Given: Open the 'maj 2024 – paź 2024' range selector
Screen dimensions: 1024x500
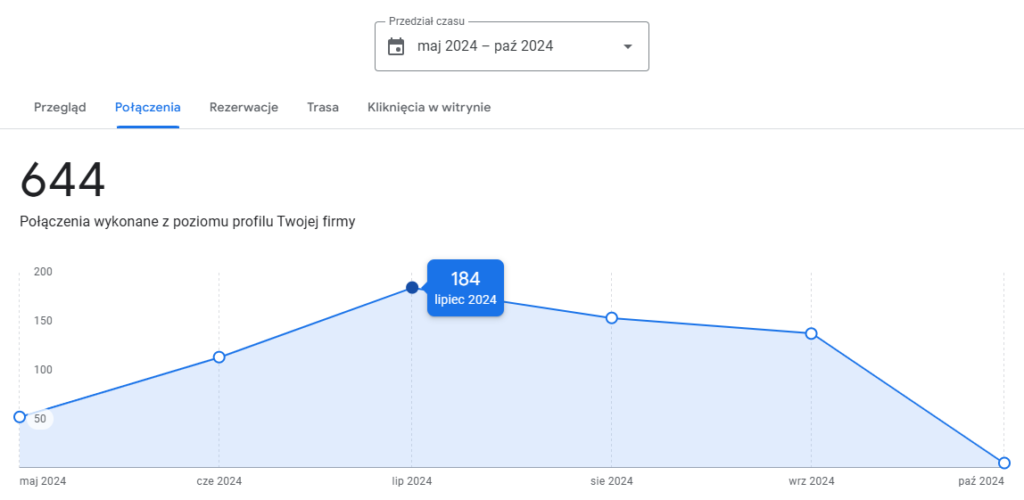Looking at the screenshot, I should [486, 46].
